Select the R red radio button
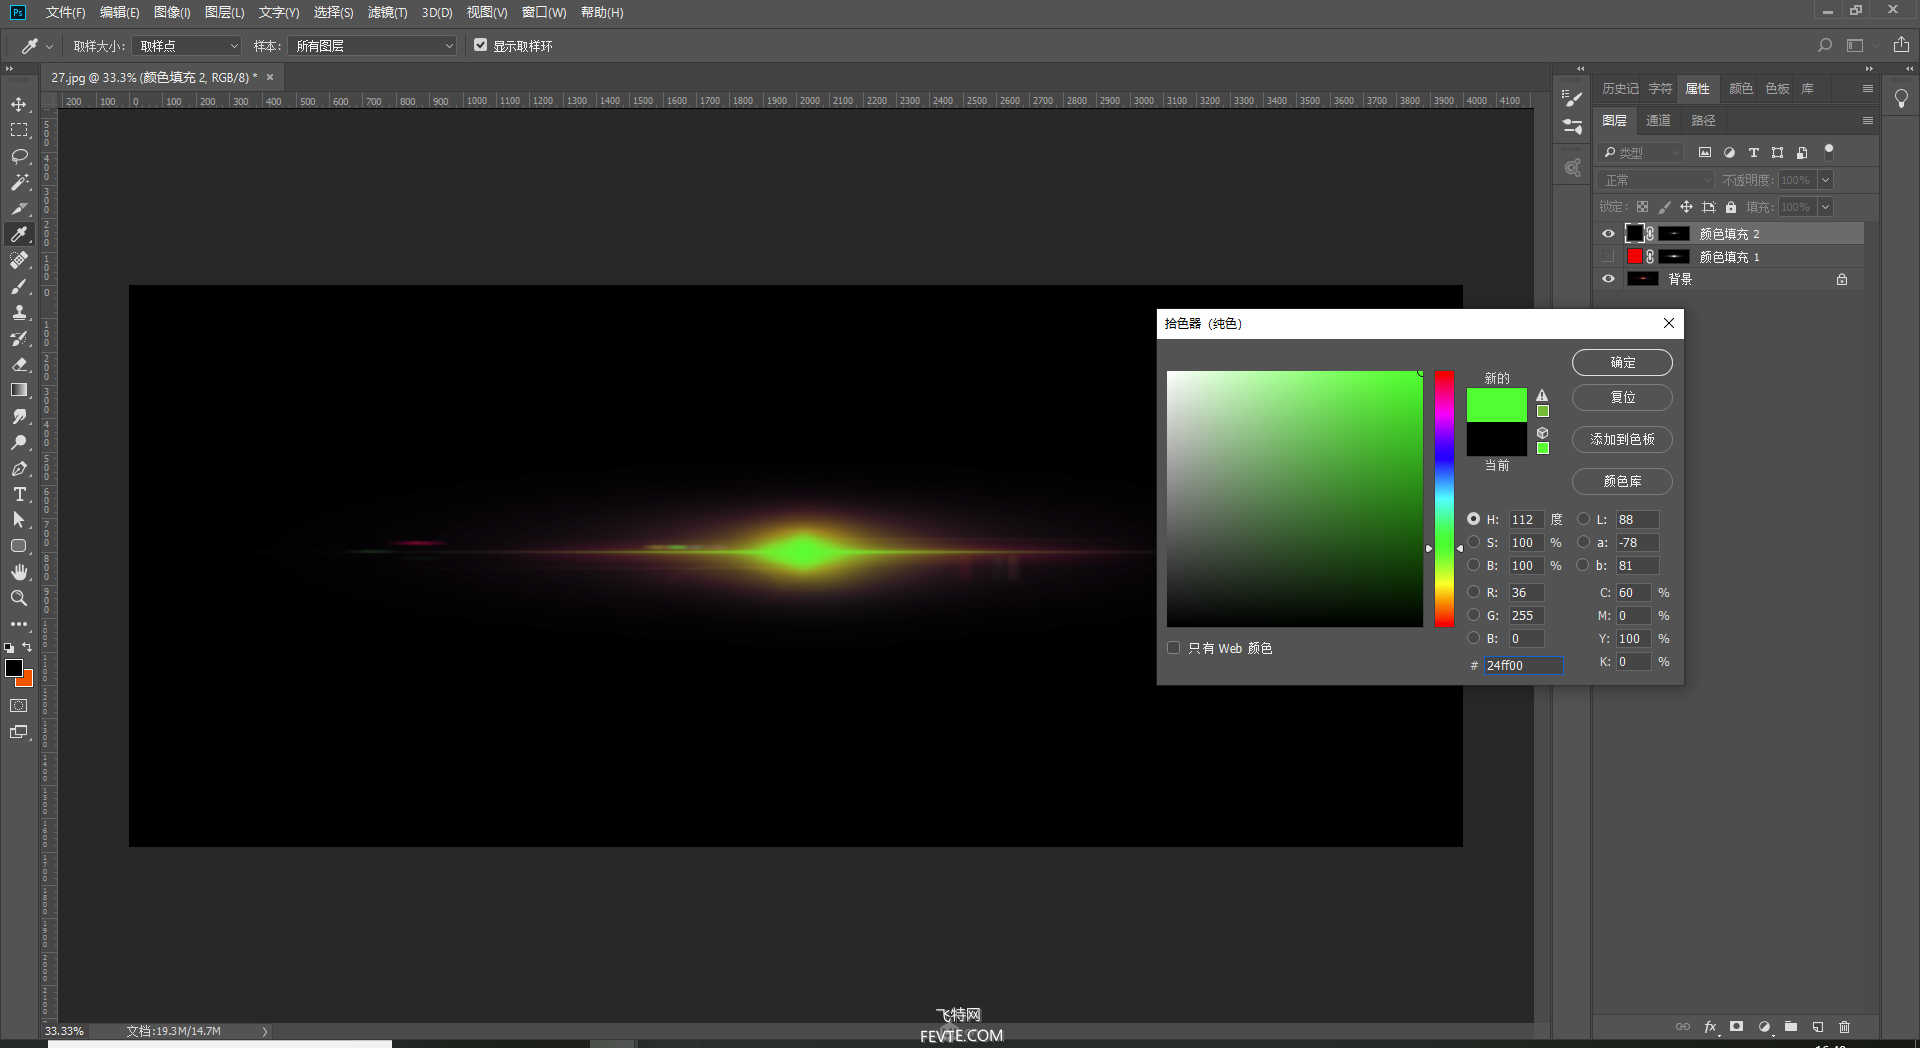The image size is (1920, 1048). pyautogui.click(x=1474, y=592)
